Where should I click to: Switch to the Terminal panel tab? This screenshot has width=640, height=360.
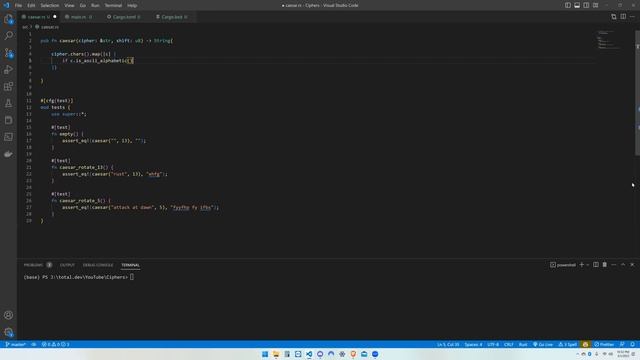point(130,265)
